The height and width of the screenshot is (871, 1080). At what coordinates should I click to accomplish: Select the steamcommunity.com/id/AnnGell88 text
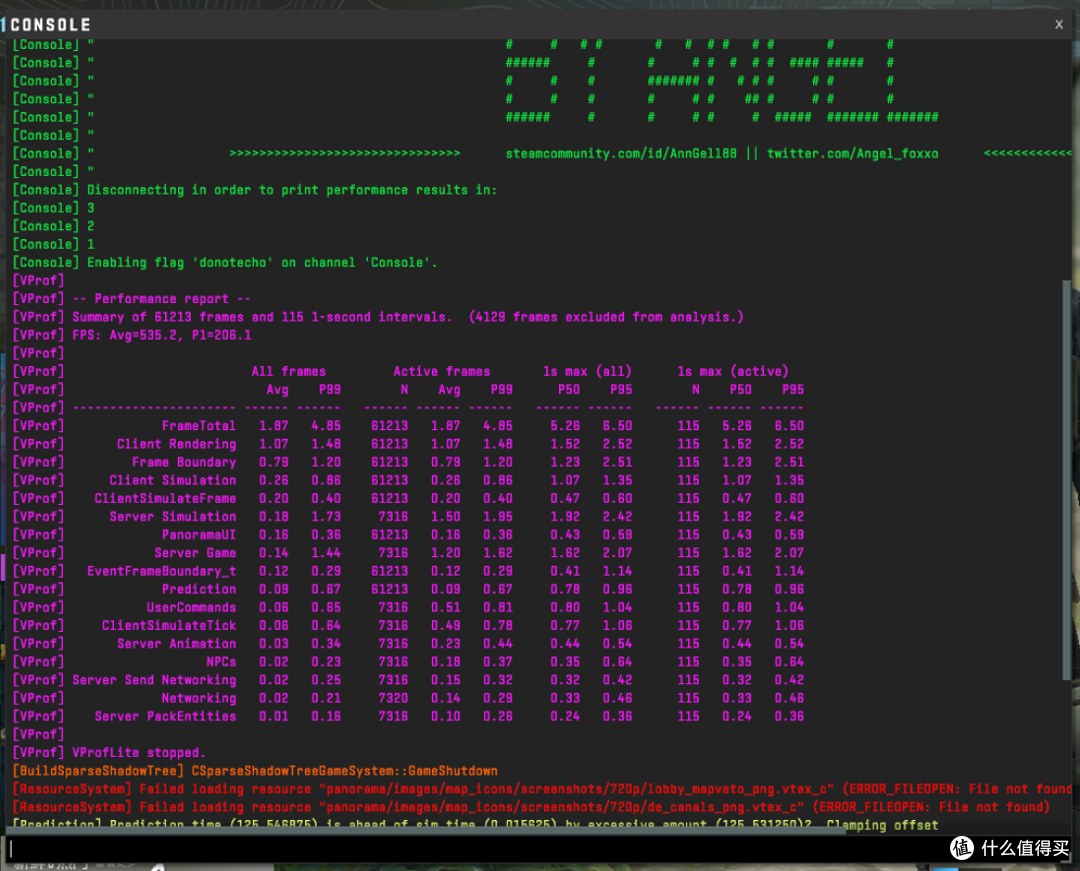621,154
